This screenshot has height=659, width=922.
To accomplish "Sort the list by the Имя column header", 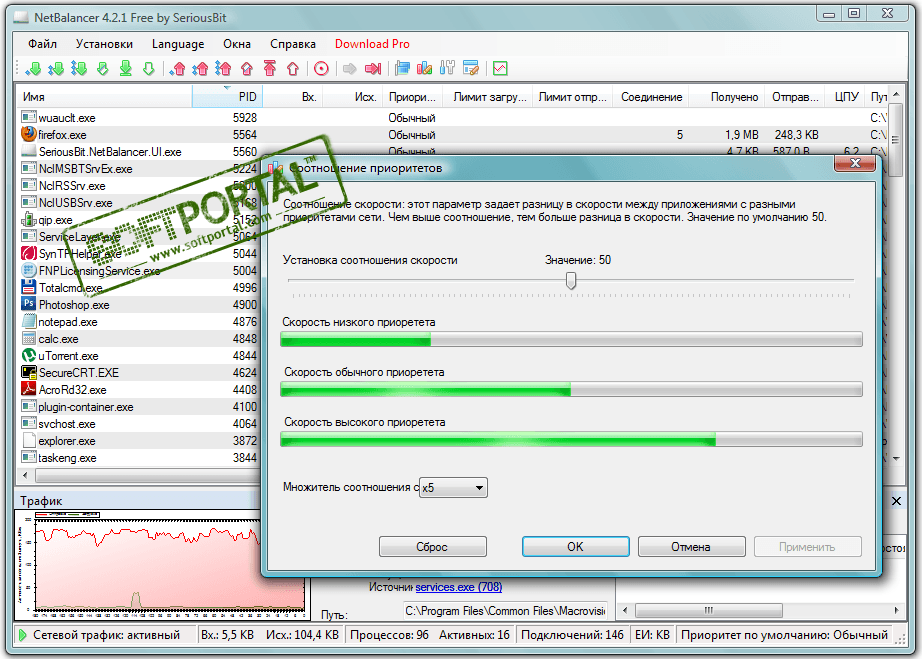I will [104, 97].
